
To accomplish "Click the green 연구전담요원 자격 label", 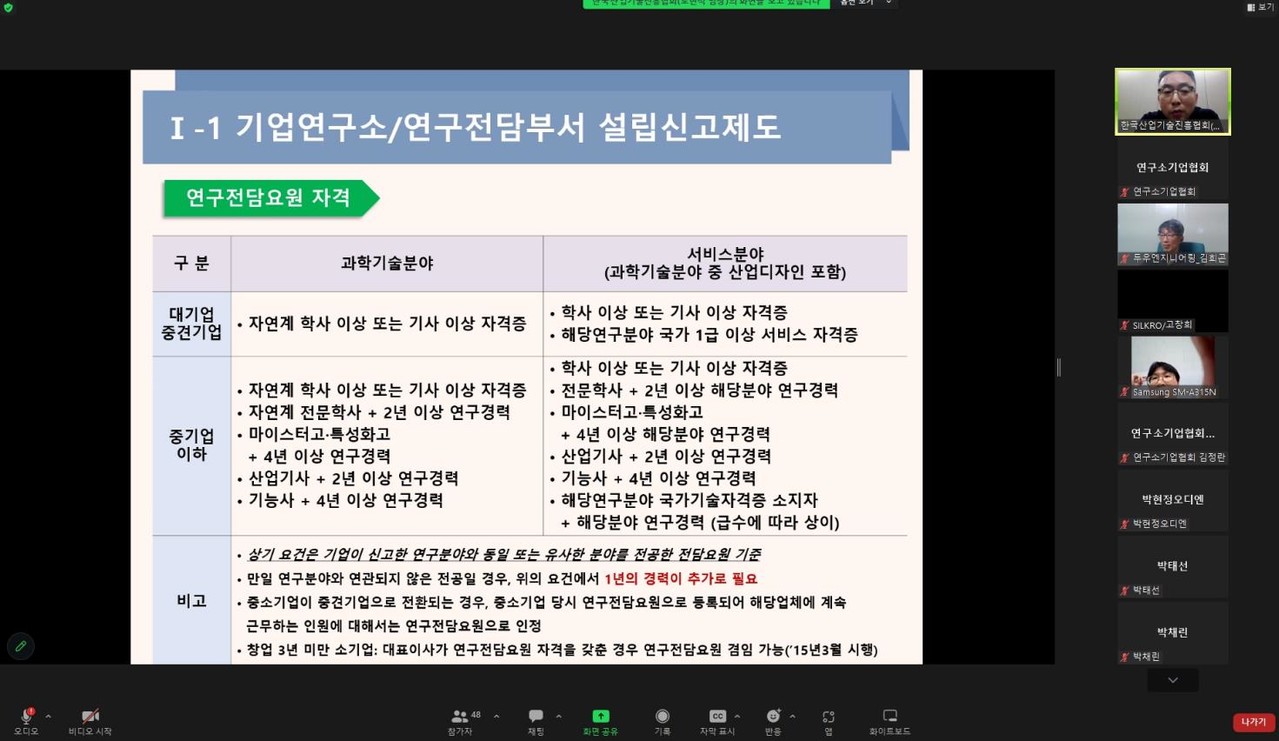I will click(270, 198).
